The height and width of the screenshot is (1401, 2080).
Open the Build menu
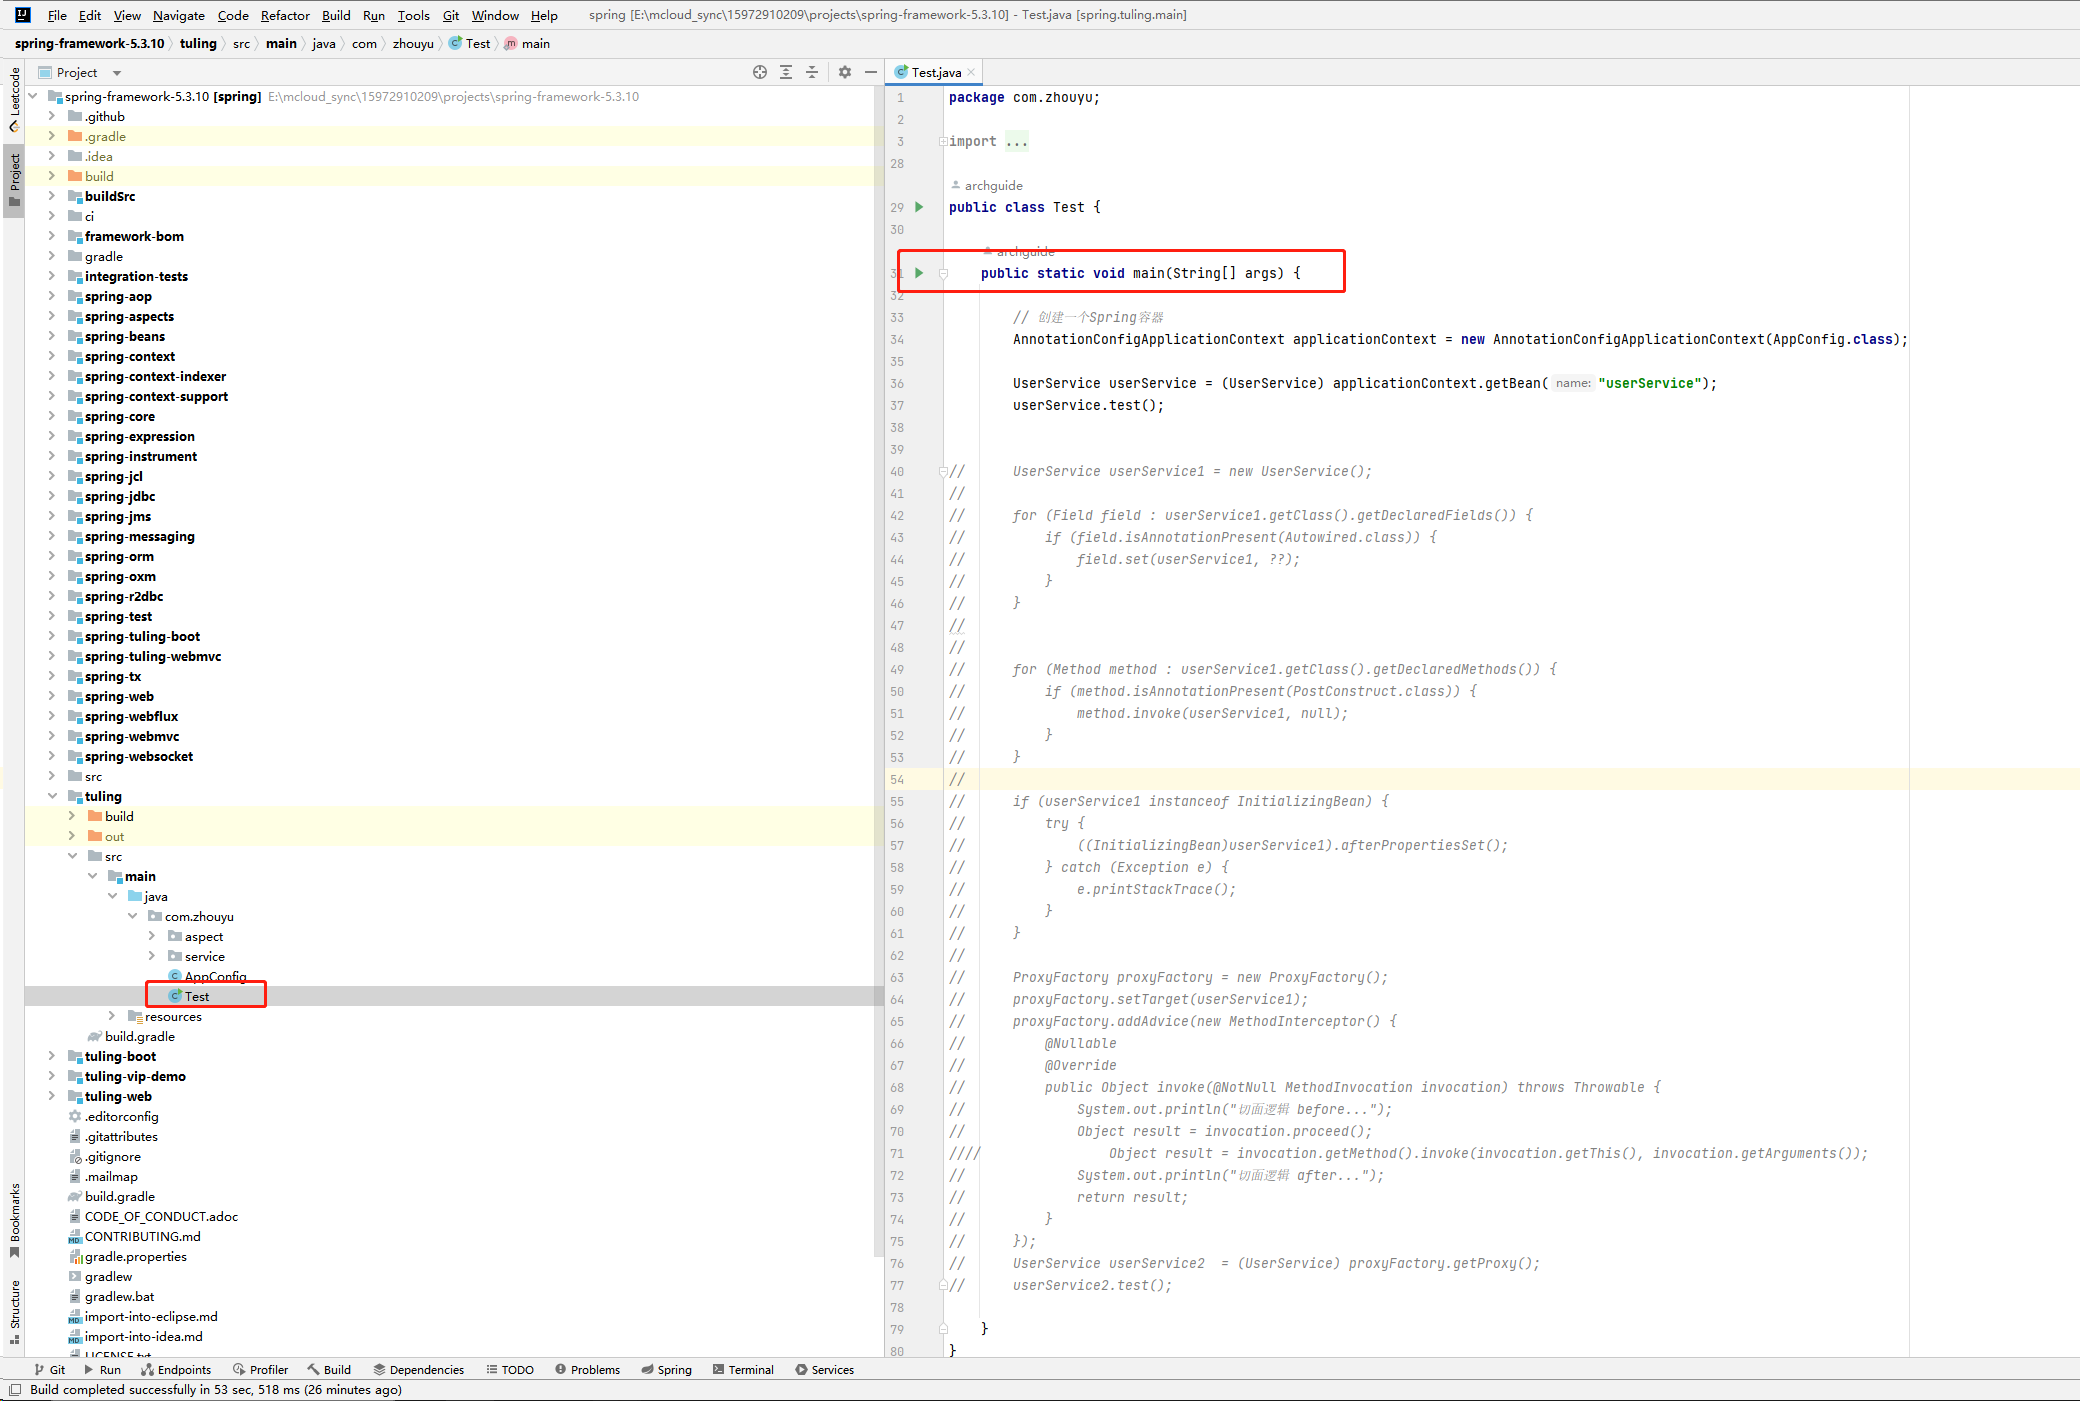(x=336, y=15)
